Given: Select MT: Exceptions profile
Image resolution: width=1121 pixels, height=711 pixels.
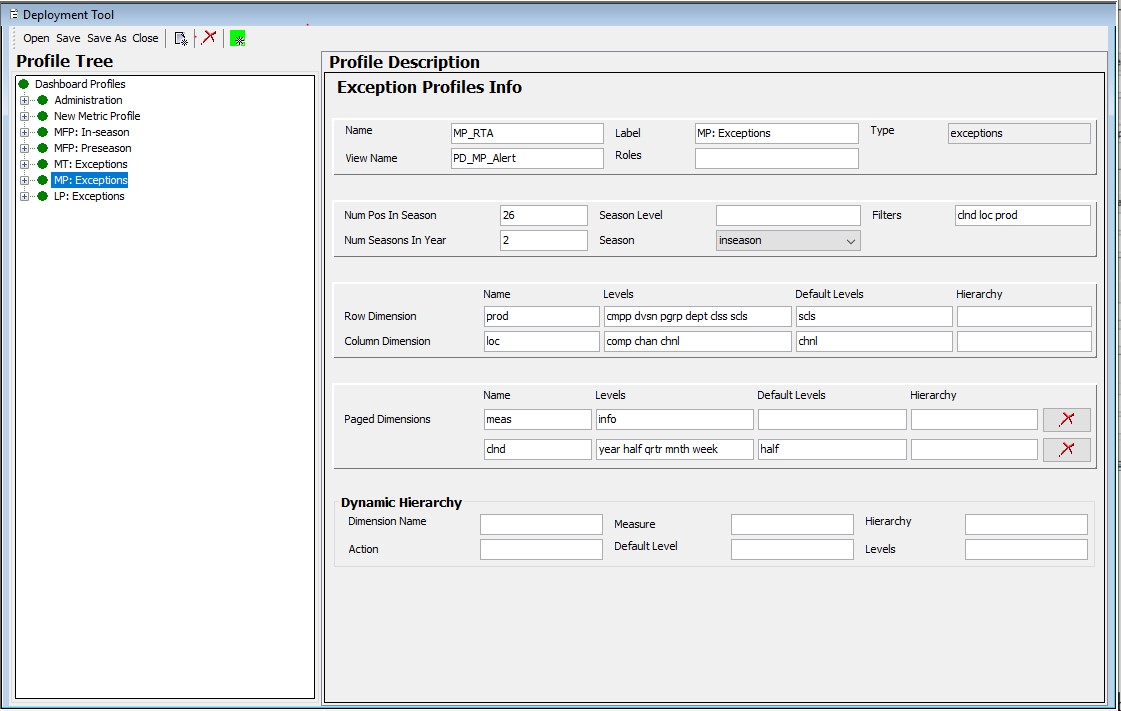Looking at the screenshot, I should pyautogui.click(x=91, y=164).
